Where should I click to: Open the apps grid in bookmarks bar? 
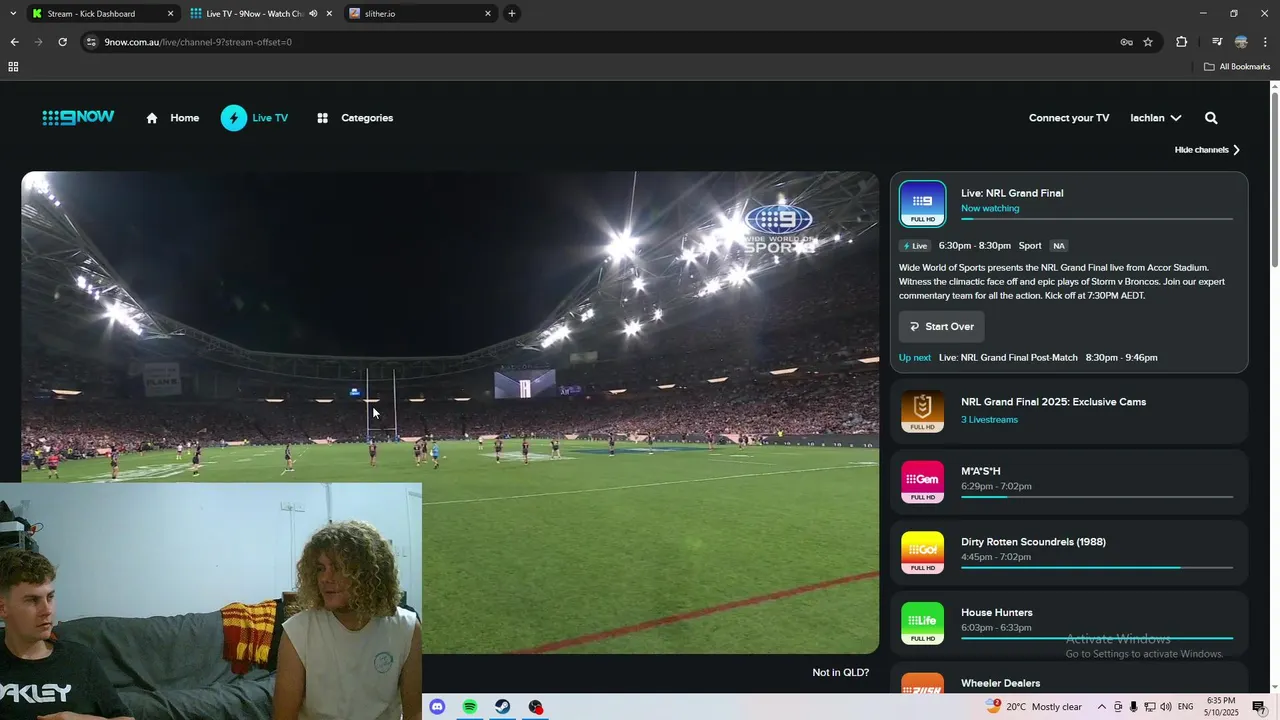(x=13, y=67)
